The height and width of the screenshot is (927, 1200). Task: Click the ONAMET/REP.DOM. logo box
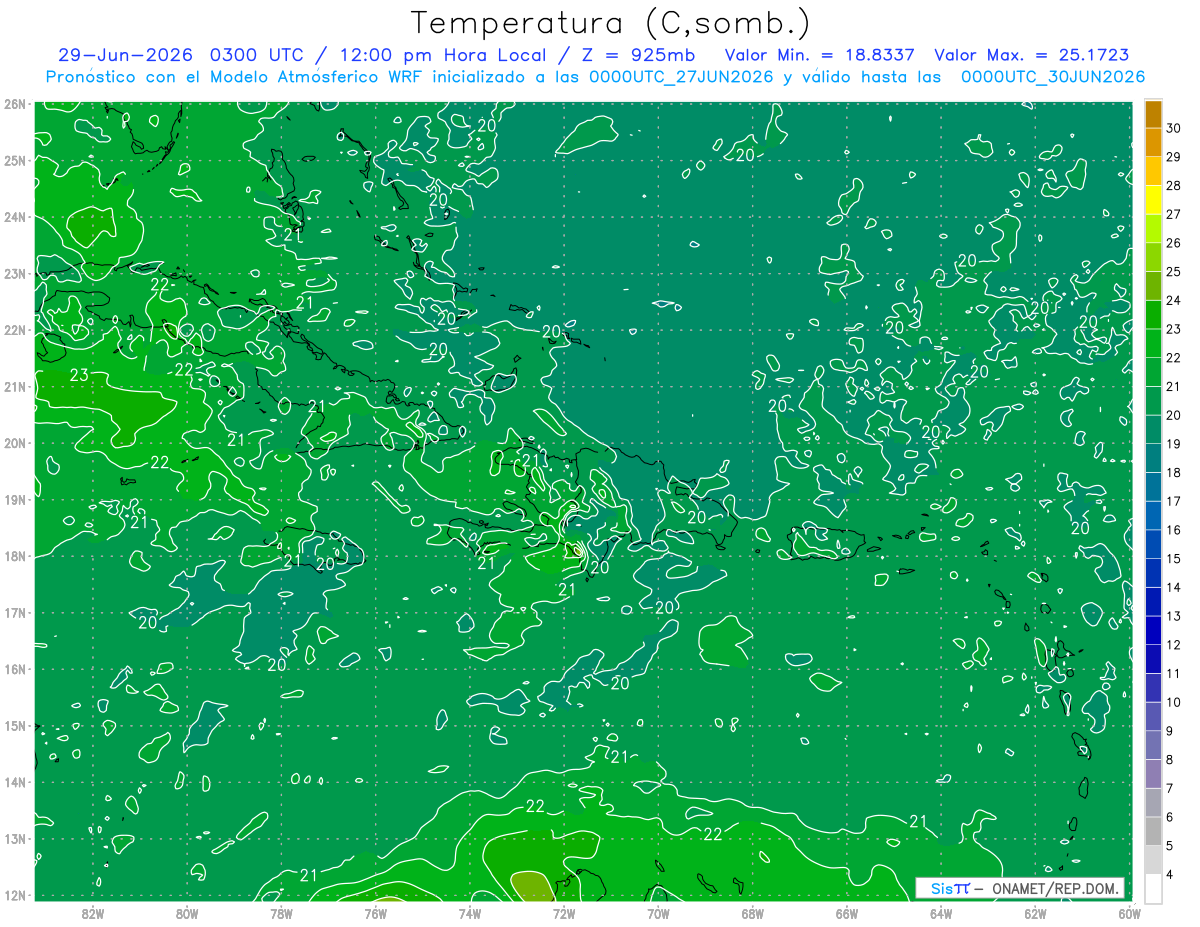point(1021,888)
